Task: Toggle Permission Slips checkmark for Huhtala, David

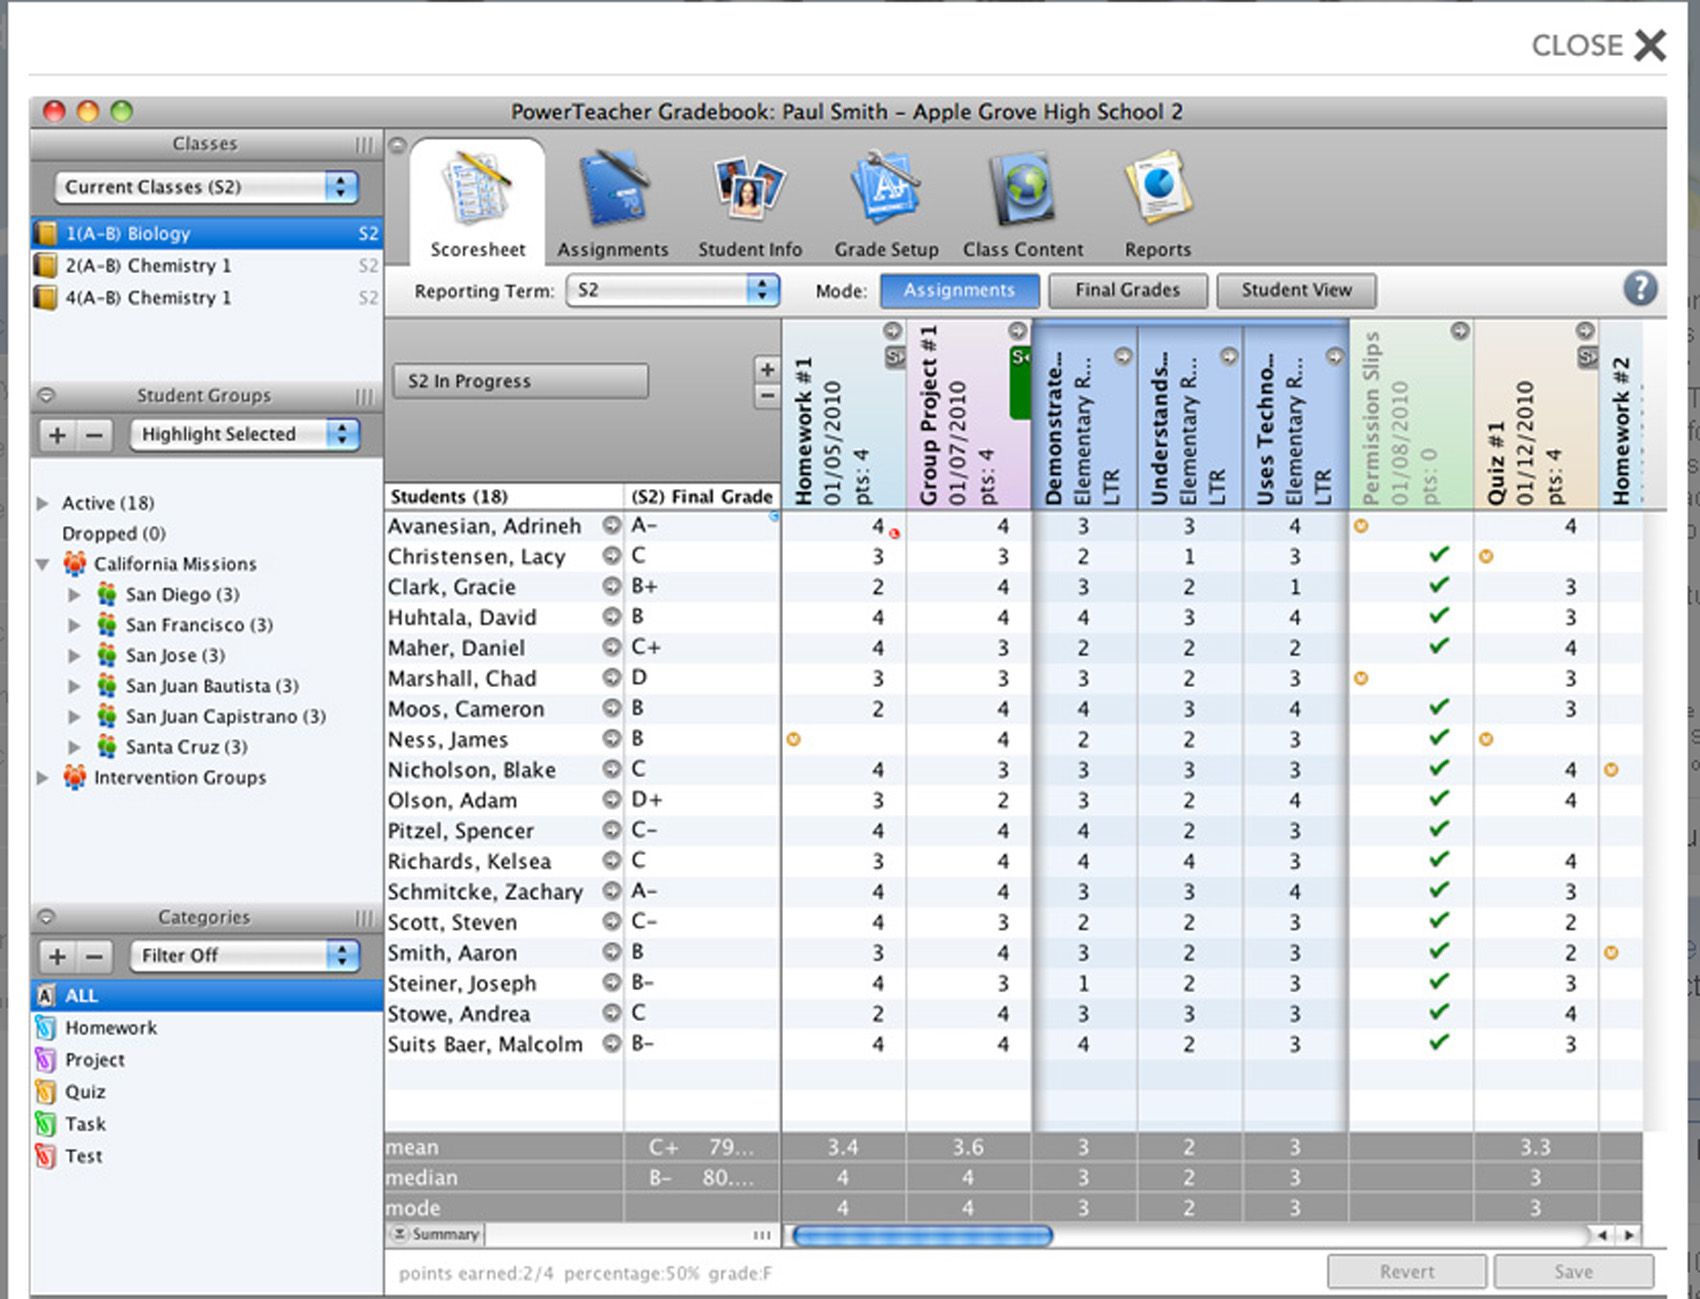Action: (x=1439, y=616)
